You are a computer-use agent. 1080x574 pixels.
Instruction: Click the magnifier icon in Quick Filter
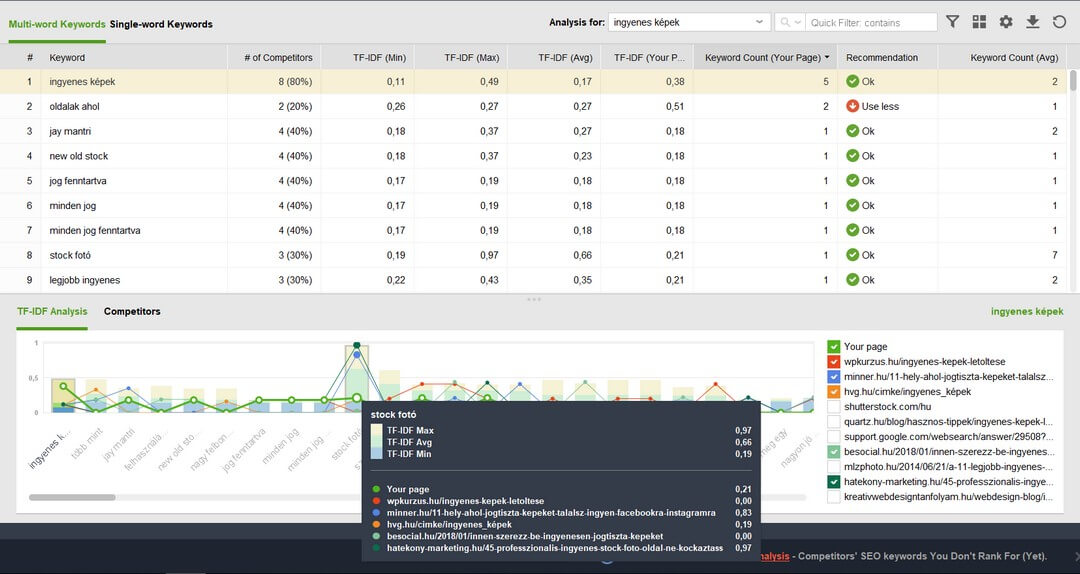coord(786,22)
